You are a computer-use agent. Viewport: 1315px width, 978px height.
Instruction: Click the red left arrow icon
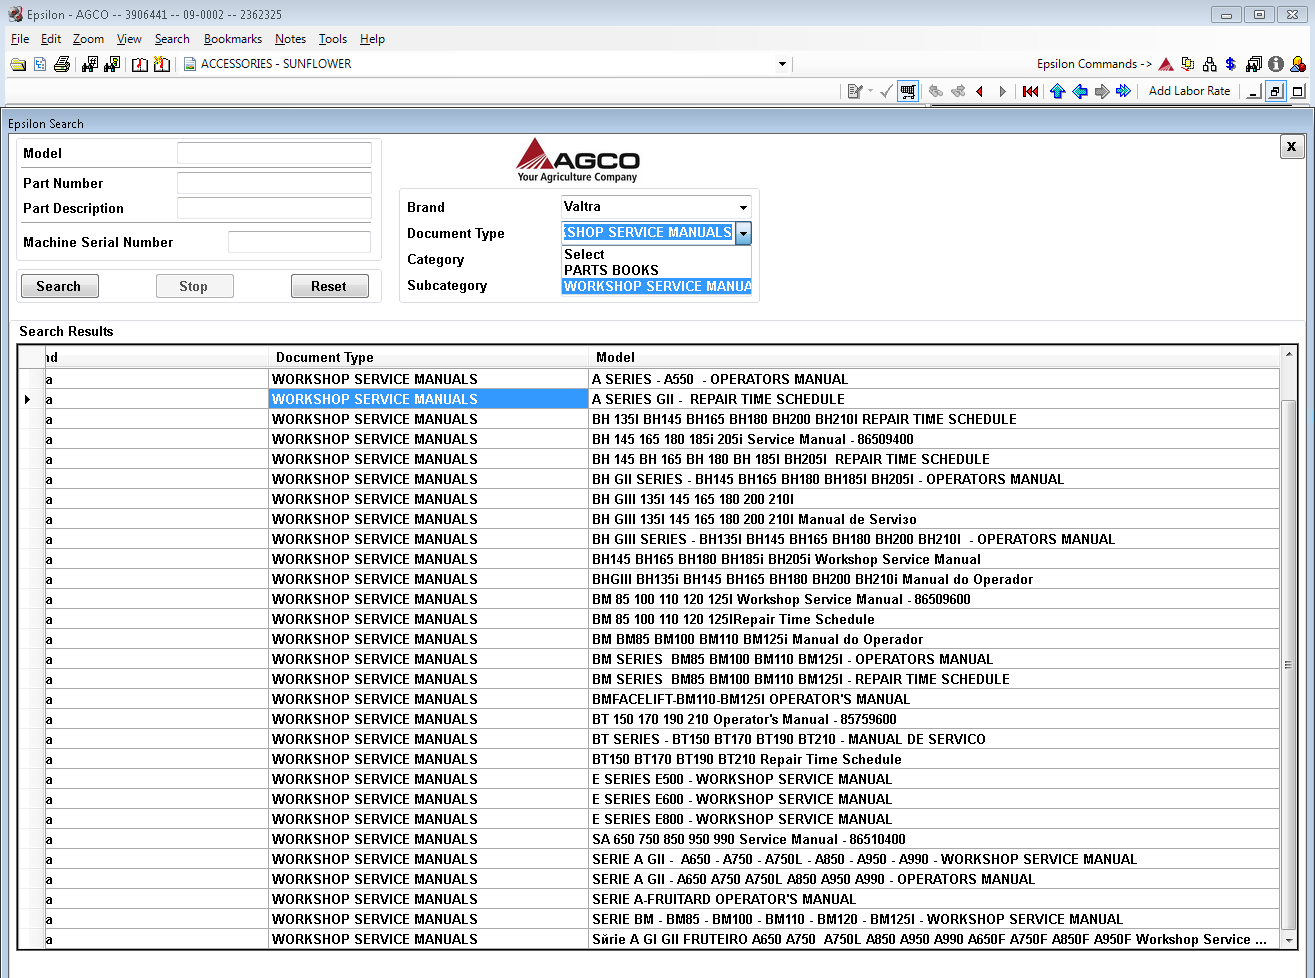[980, 91]
